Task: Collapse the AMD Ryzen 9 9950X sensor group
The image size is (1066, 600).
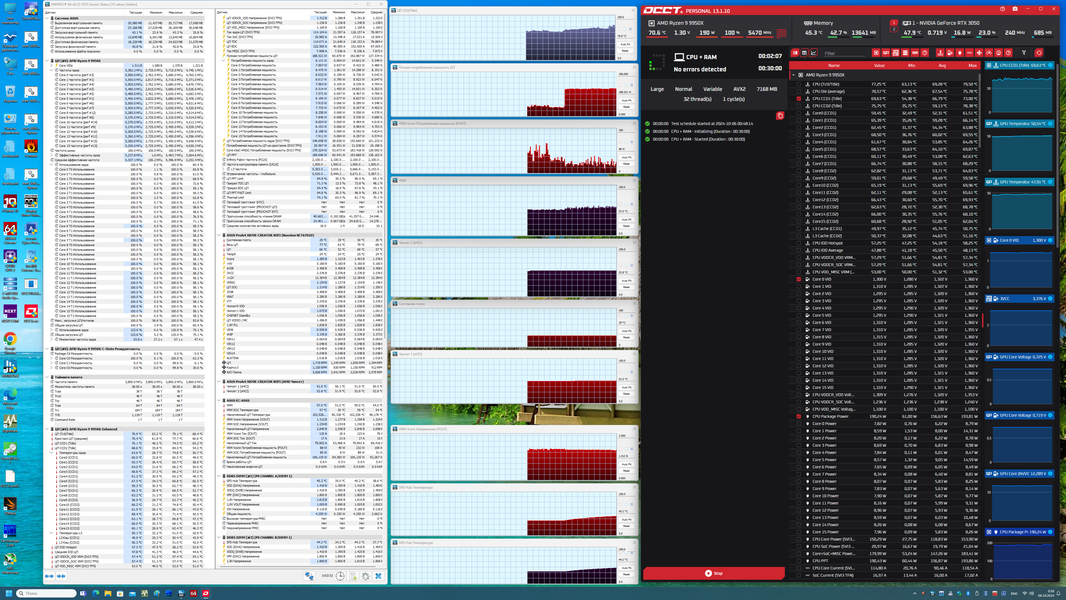Action: [x=793, y=75]
